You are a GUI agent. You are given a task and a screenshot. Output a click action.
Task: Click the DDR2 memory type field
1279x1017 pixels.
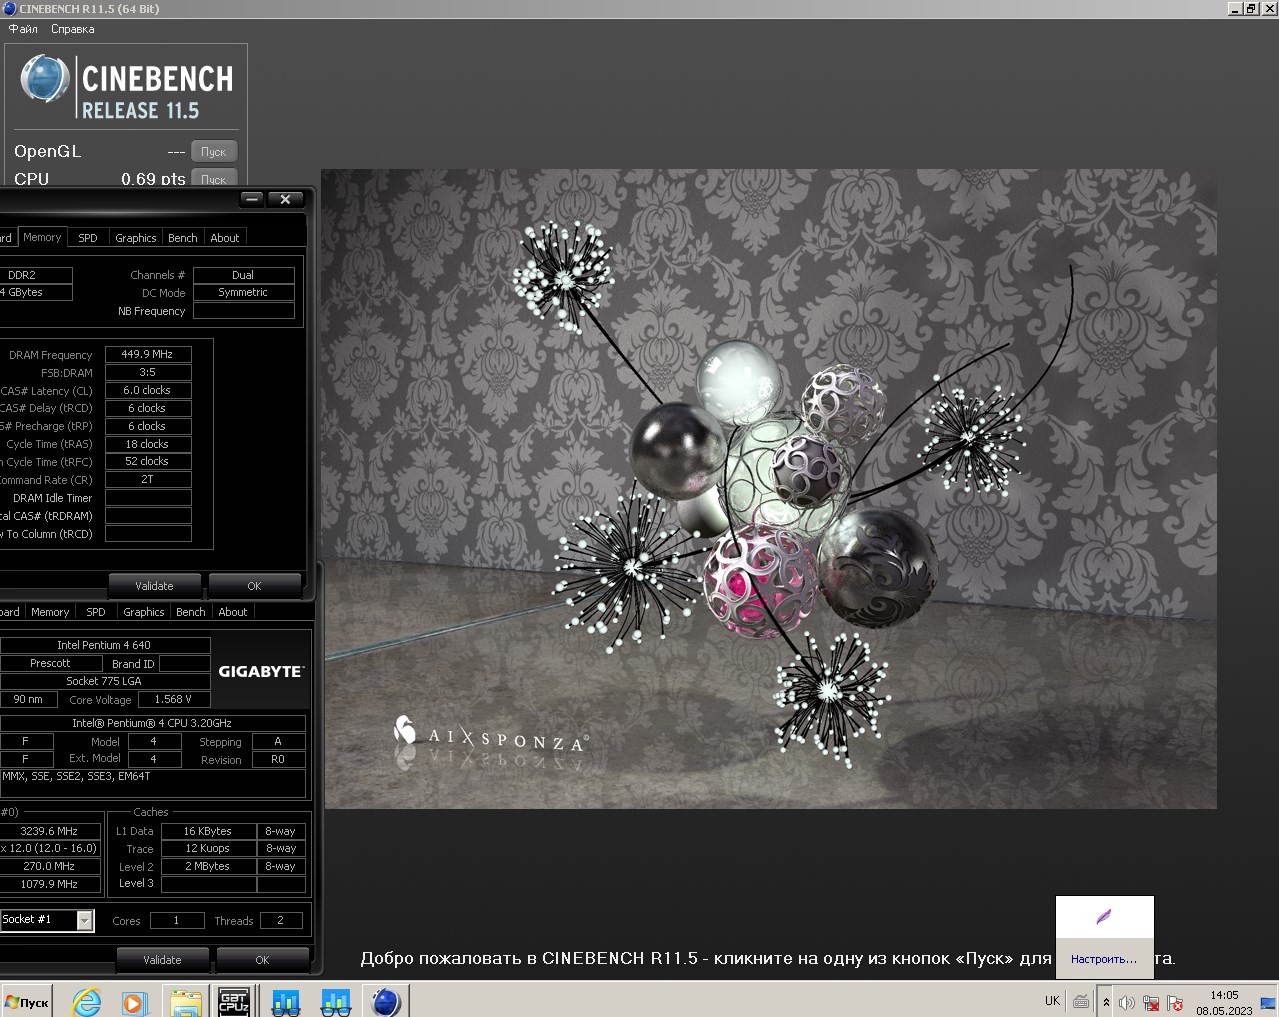click(x=36, y=275)
